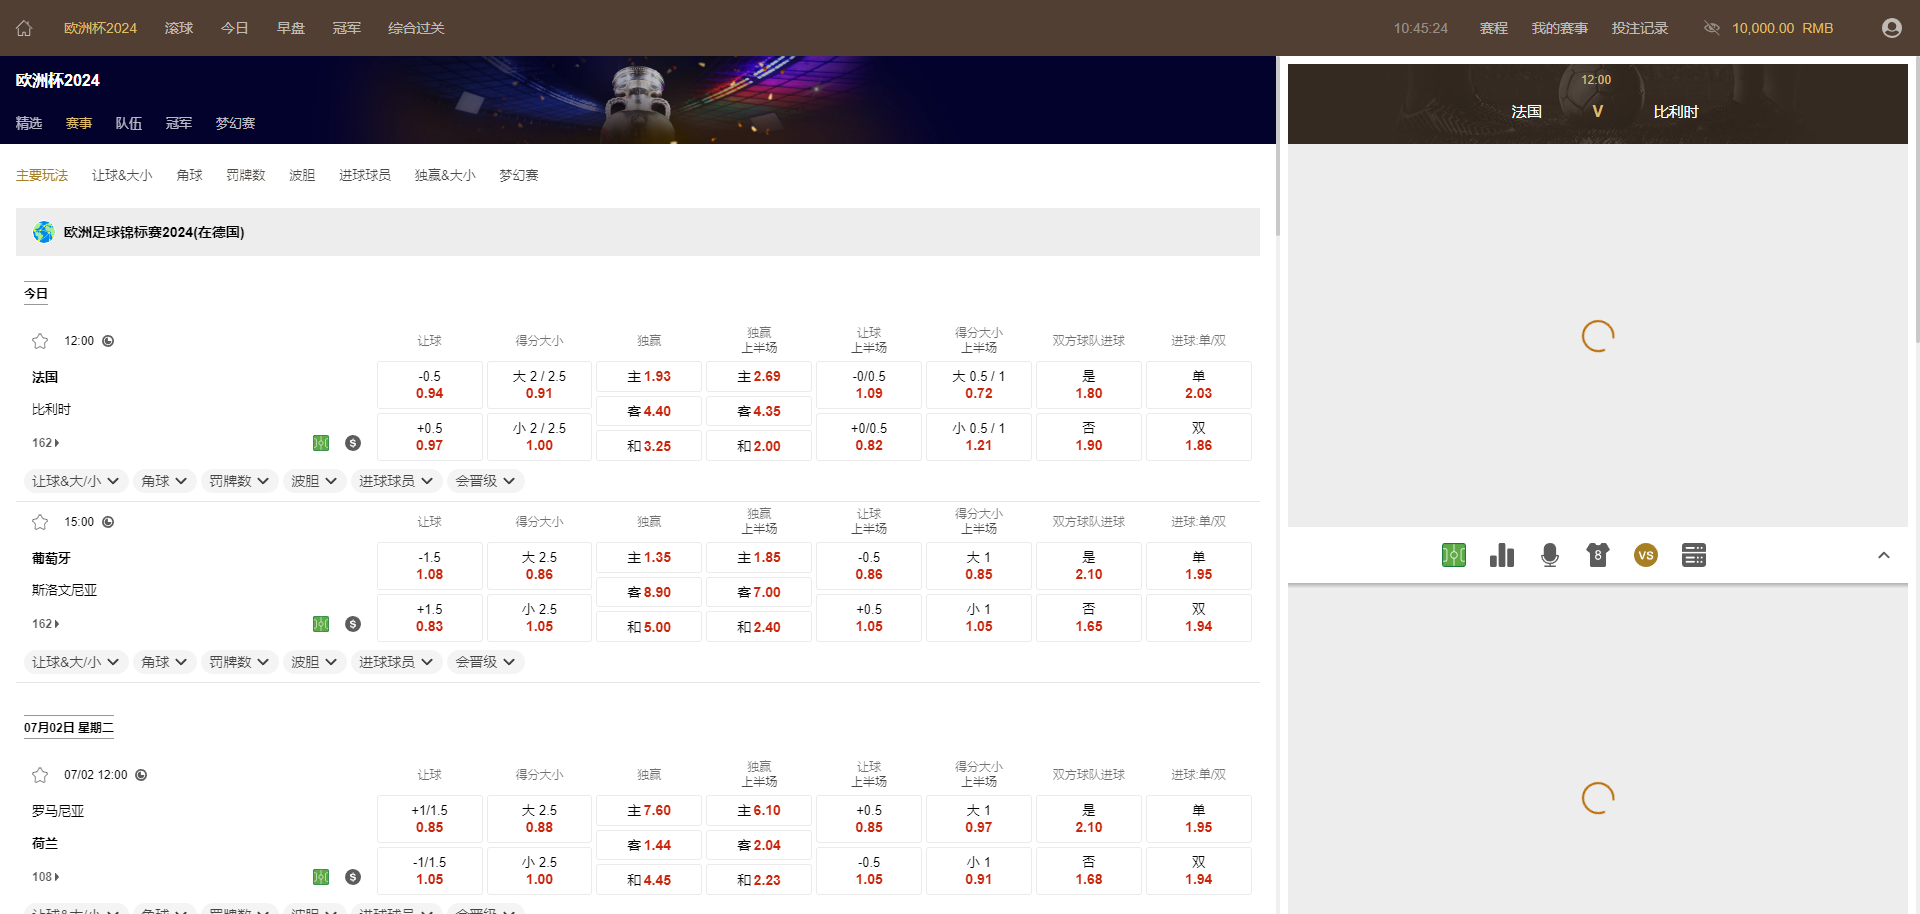Click the home icon in top bar

tap(24, 28)
